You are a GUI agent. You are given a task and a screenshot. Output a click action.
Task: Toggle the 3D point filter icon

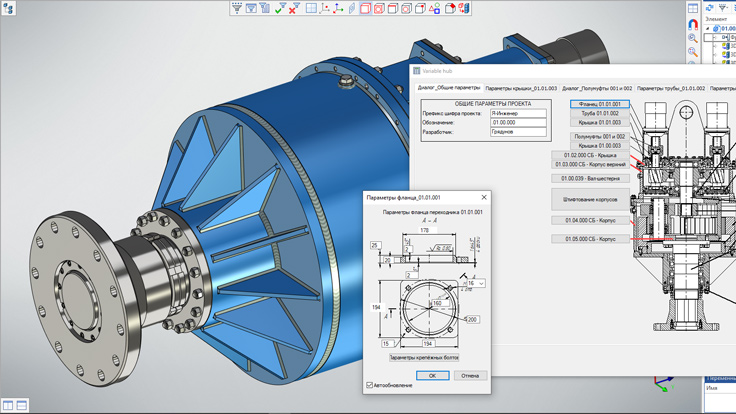[324, 8]
